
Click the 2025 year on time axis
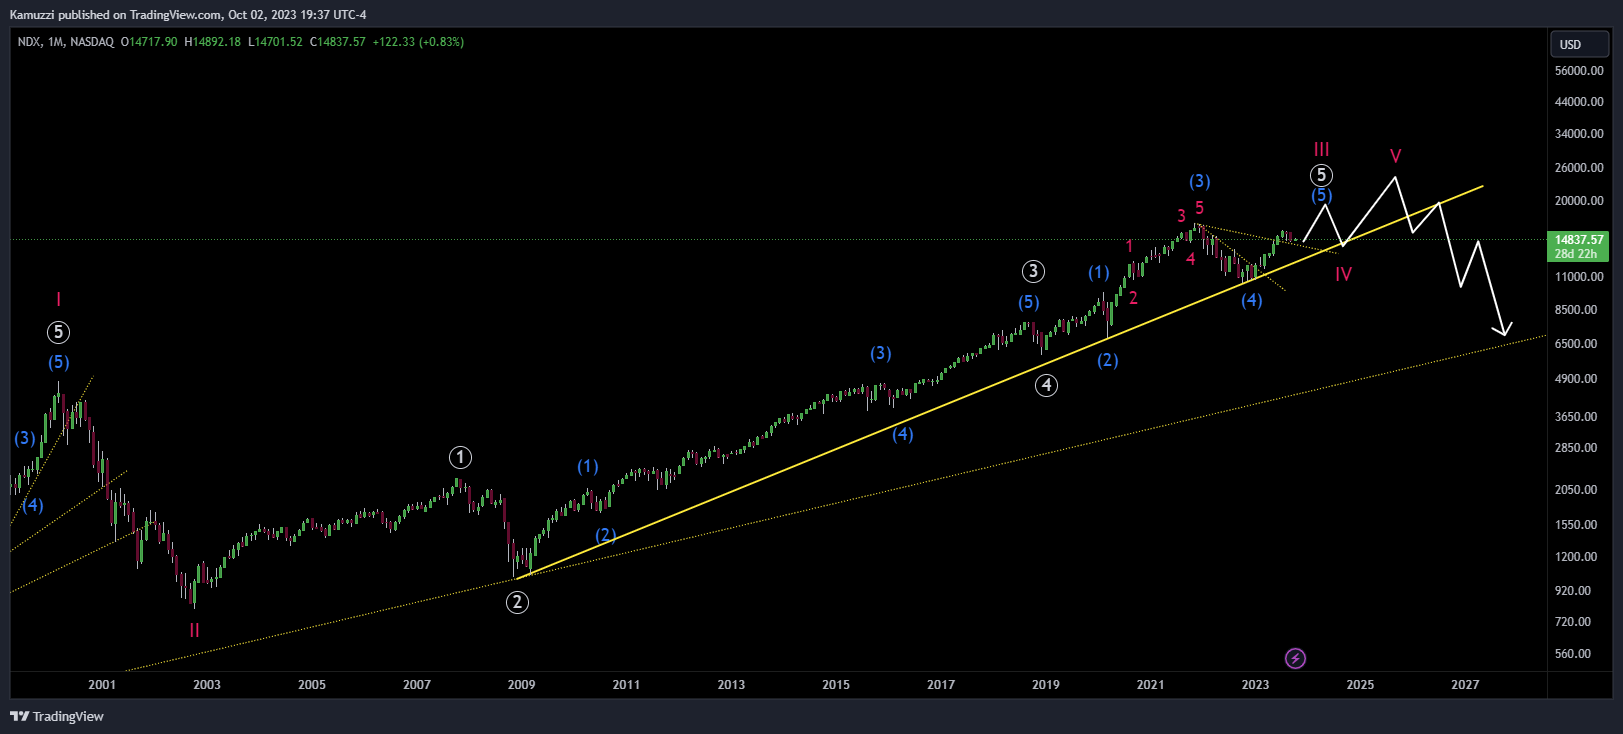(1360, 685)
